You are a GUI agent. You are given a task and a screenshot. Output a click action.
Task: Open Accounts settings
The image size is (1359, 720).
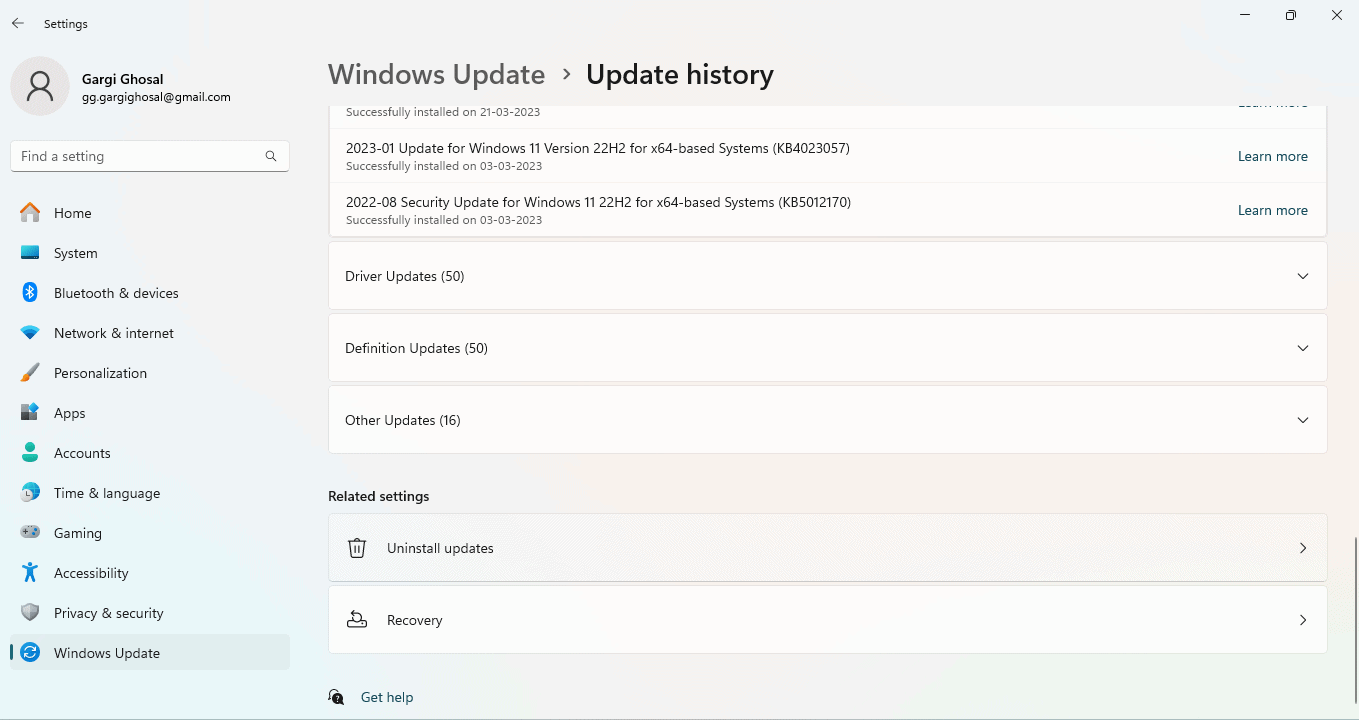tap(82, 453)
